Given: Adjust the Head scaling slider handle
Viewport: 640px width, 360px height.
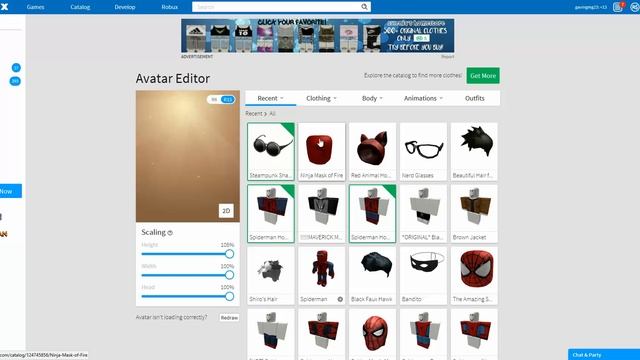Looking at the screenshot, I should pyautogui.click(x=229, y=296).
